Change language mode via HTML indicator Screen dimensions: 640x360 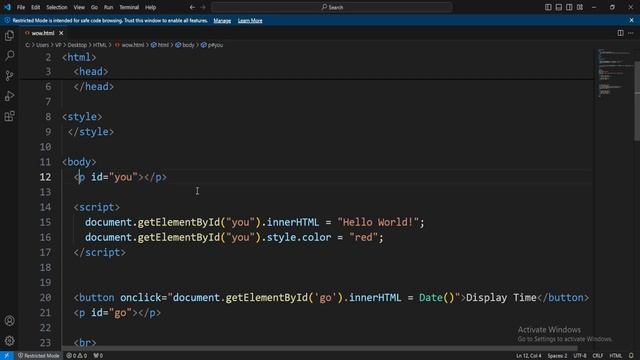[x=616, y=356]
